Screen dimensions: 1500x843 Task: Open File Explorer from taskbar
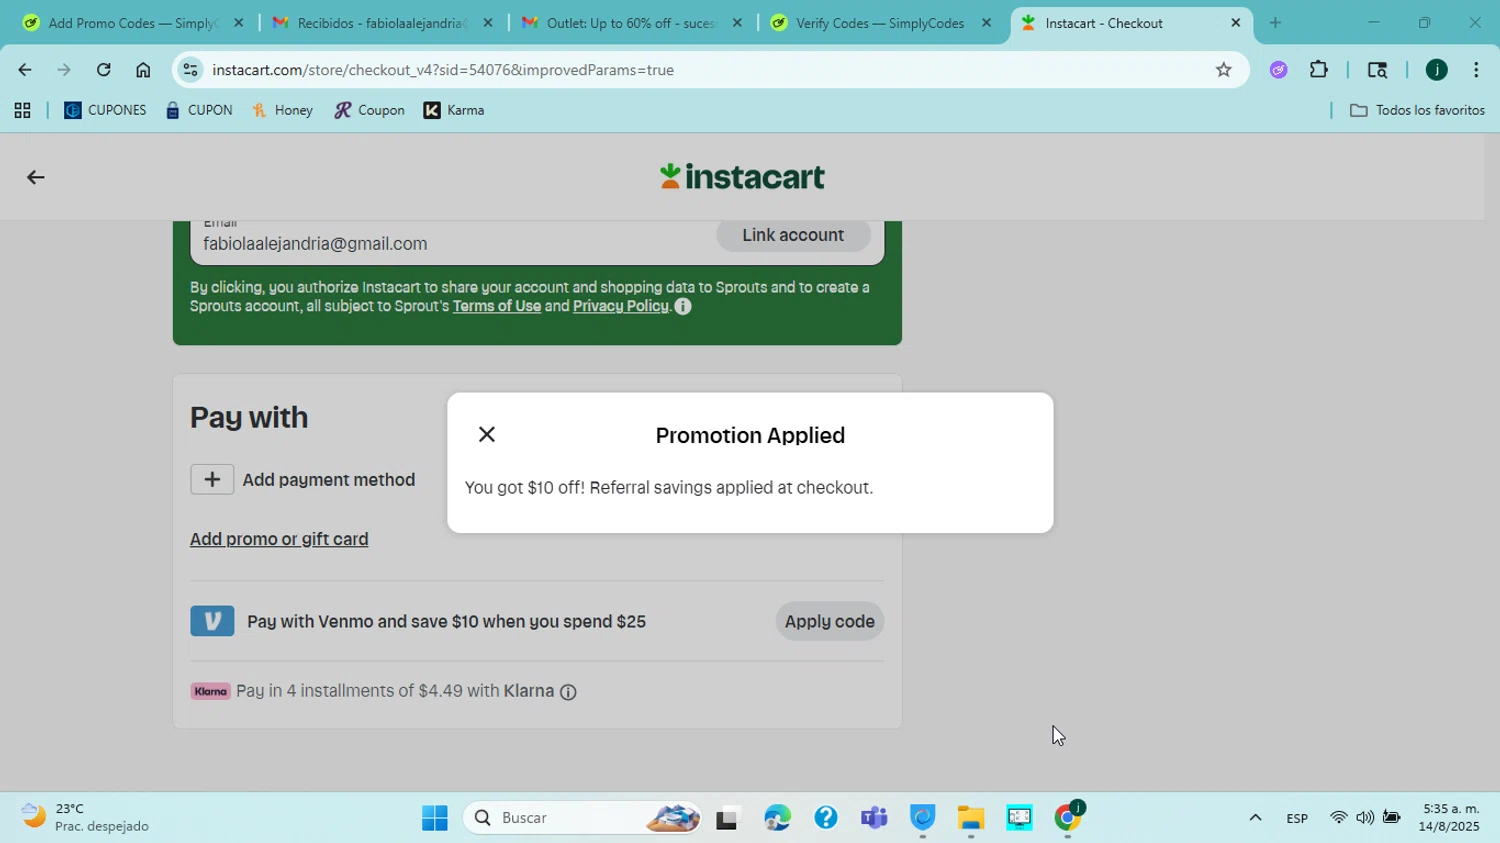point(970,818)
